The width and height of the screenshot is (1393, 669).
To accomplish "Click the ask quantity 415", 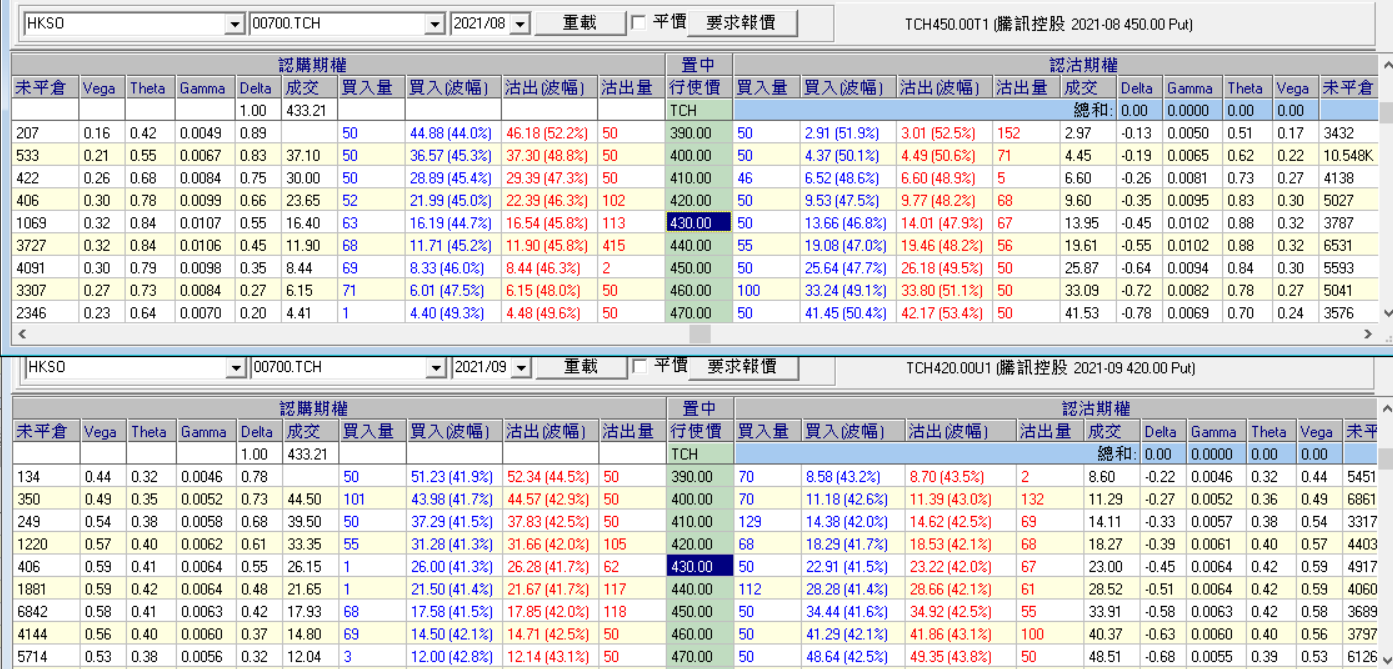I will [615, 245].
